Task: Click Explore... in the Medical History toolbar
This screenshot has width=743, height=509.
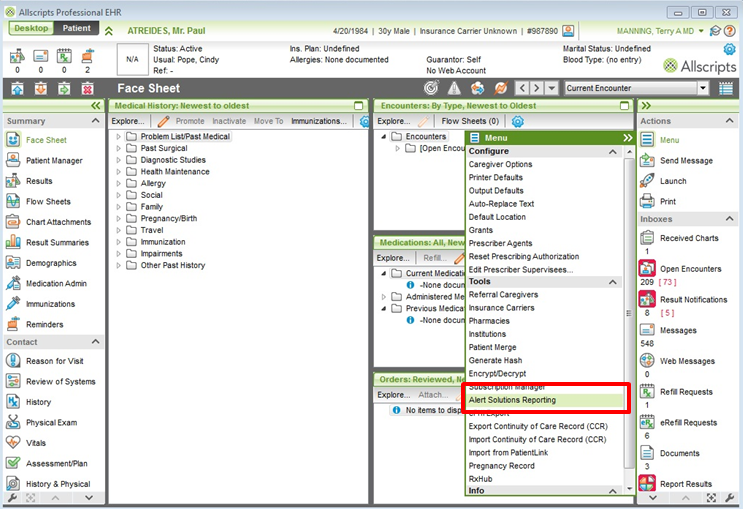Action: click(128, 121)
